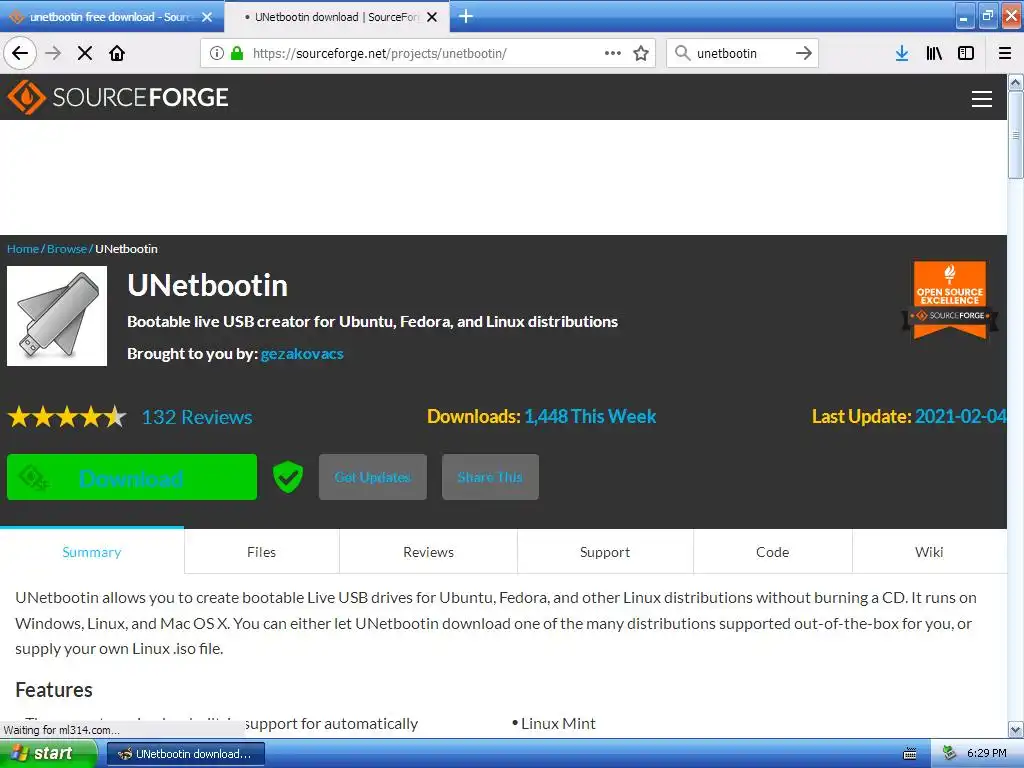The height and width of the screenshot is (768, 1024).
Task: Toggle the sidebar view icon
Action: coord(966,53)
